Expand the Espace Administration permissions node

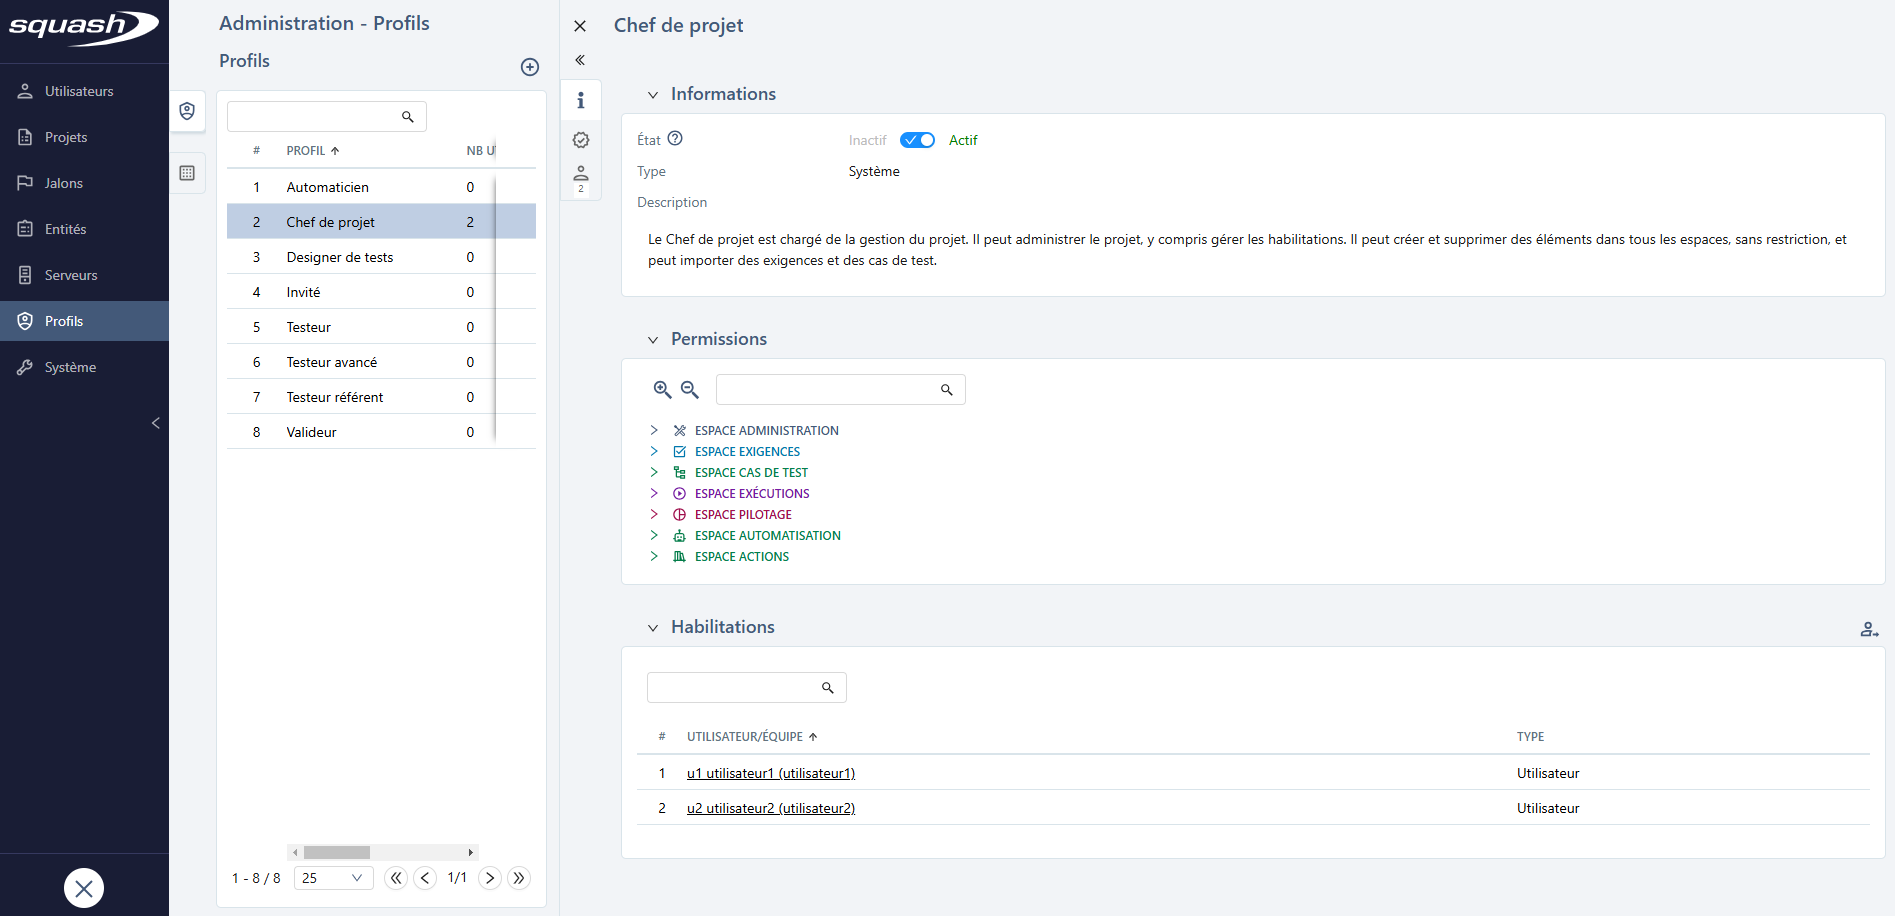[x=654, y=430]
